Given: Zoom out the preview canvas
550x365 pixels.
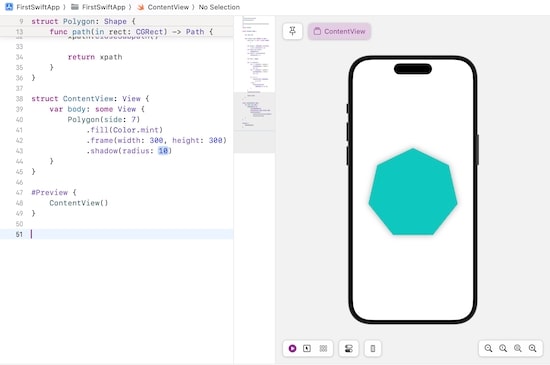Looking at the screenshot, I should [x=488, y=348].
